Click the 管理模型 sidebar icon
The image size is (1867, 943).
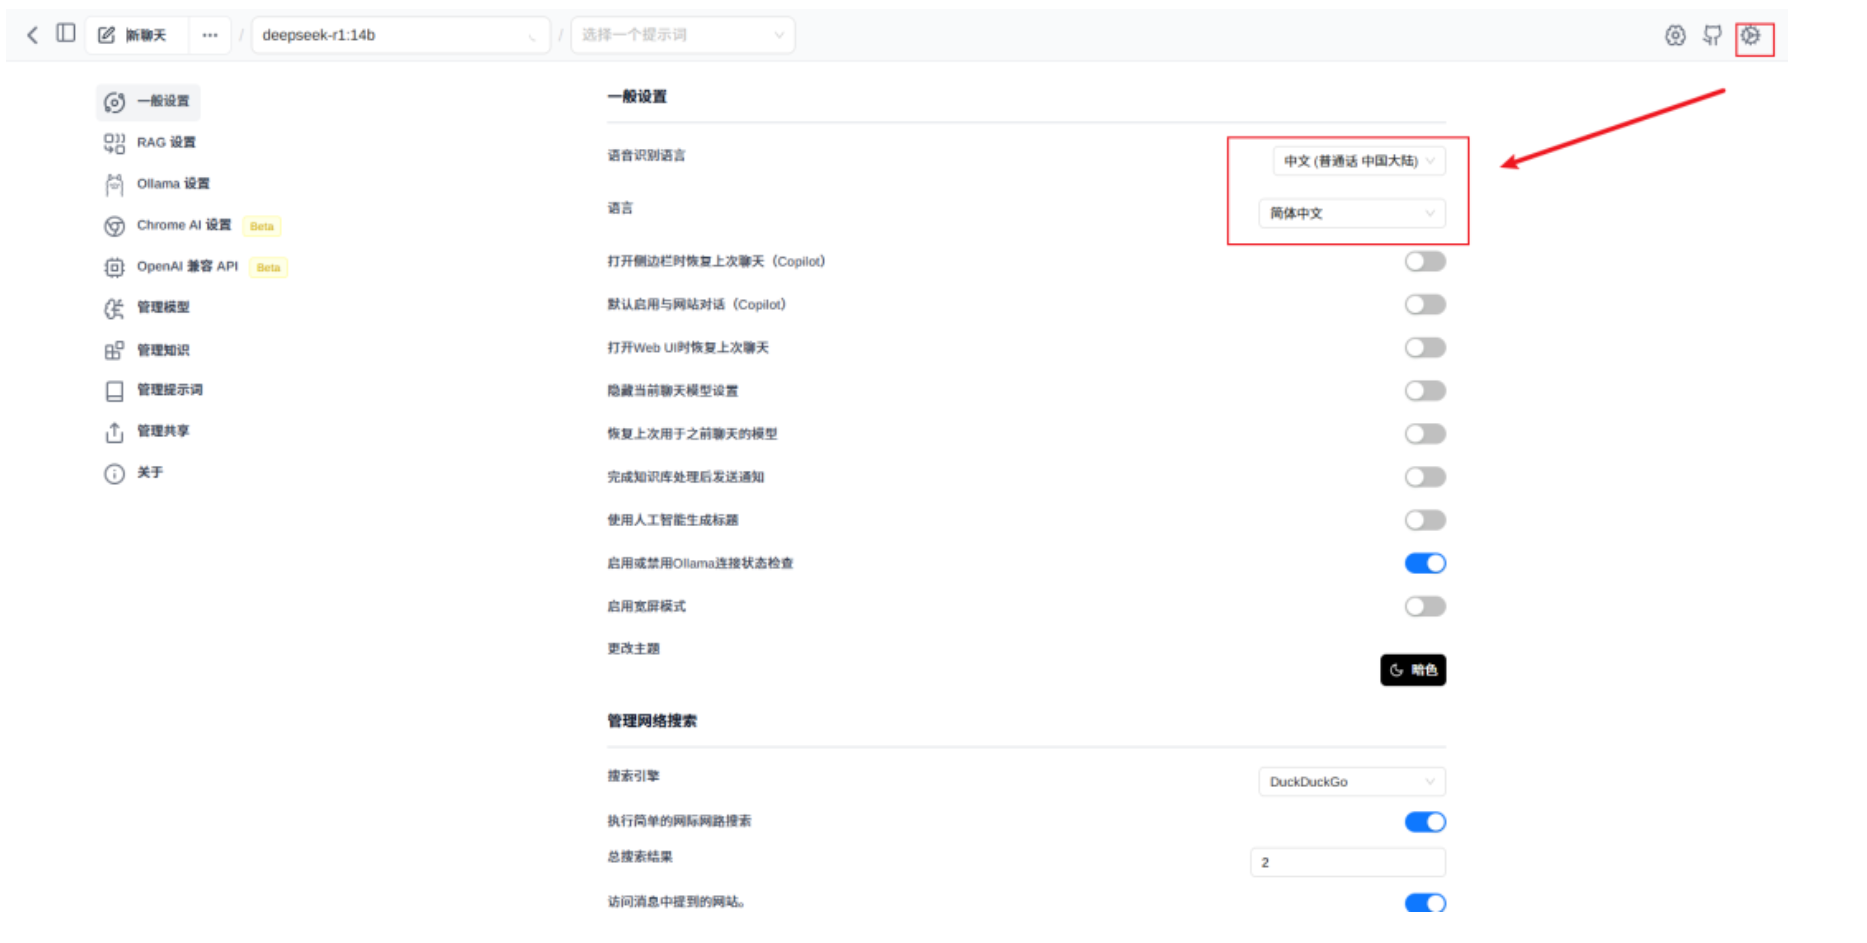tap(115, 308)
